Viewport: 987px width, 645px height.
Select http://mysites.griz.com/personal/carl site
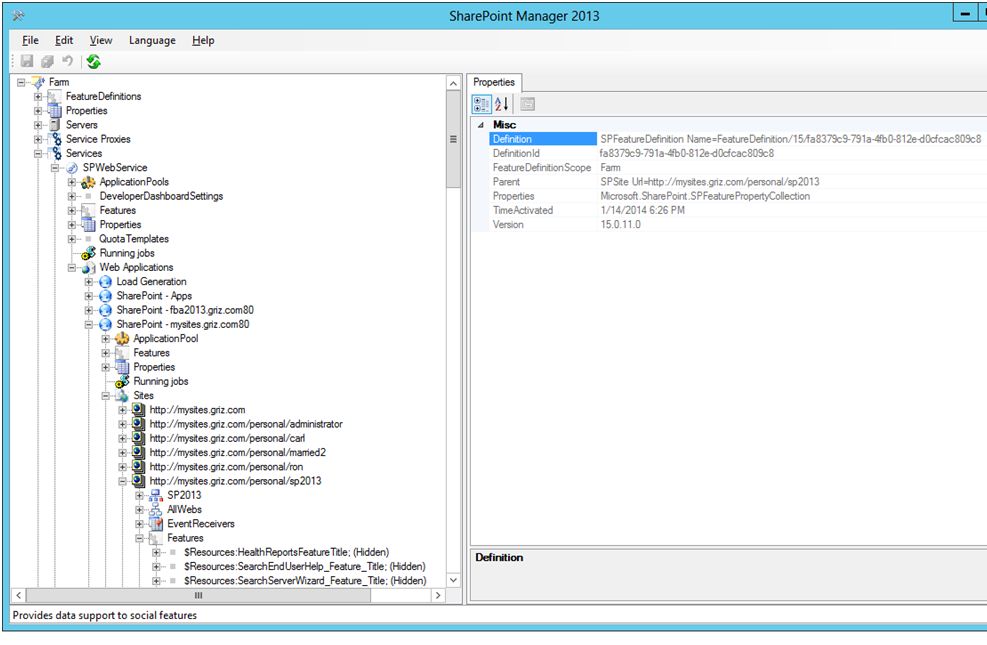coord(227,438)
